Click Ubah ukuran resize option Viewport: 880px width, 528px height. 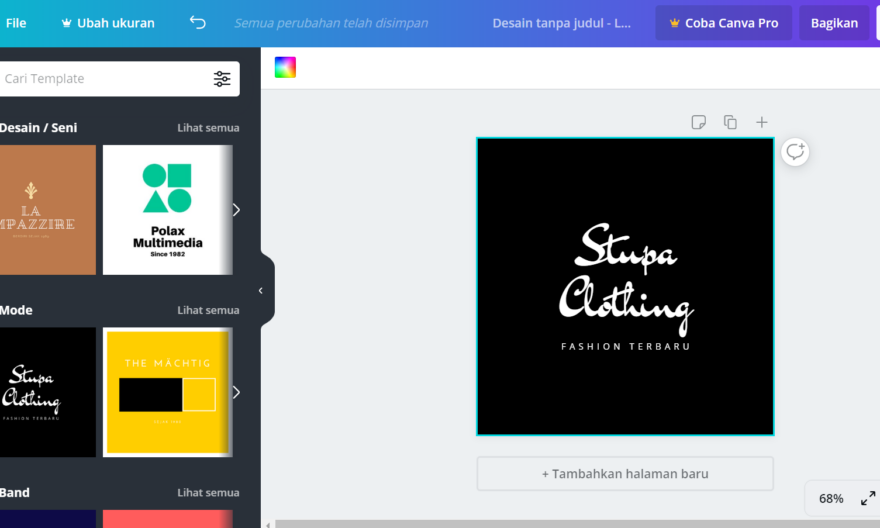(x=108, y=23)
